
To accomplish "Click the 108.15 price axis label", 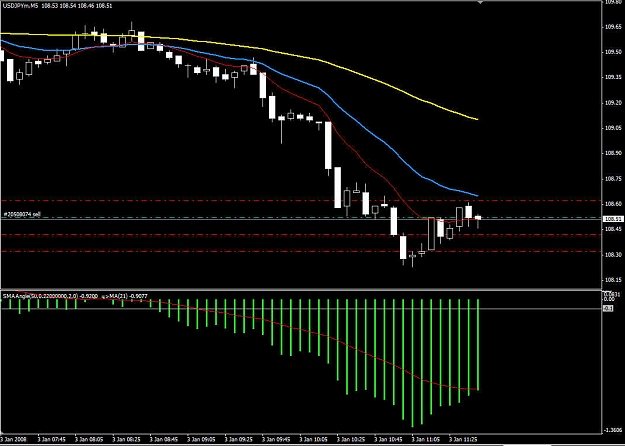I will [x=614, y=280].
